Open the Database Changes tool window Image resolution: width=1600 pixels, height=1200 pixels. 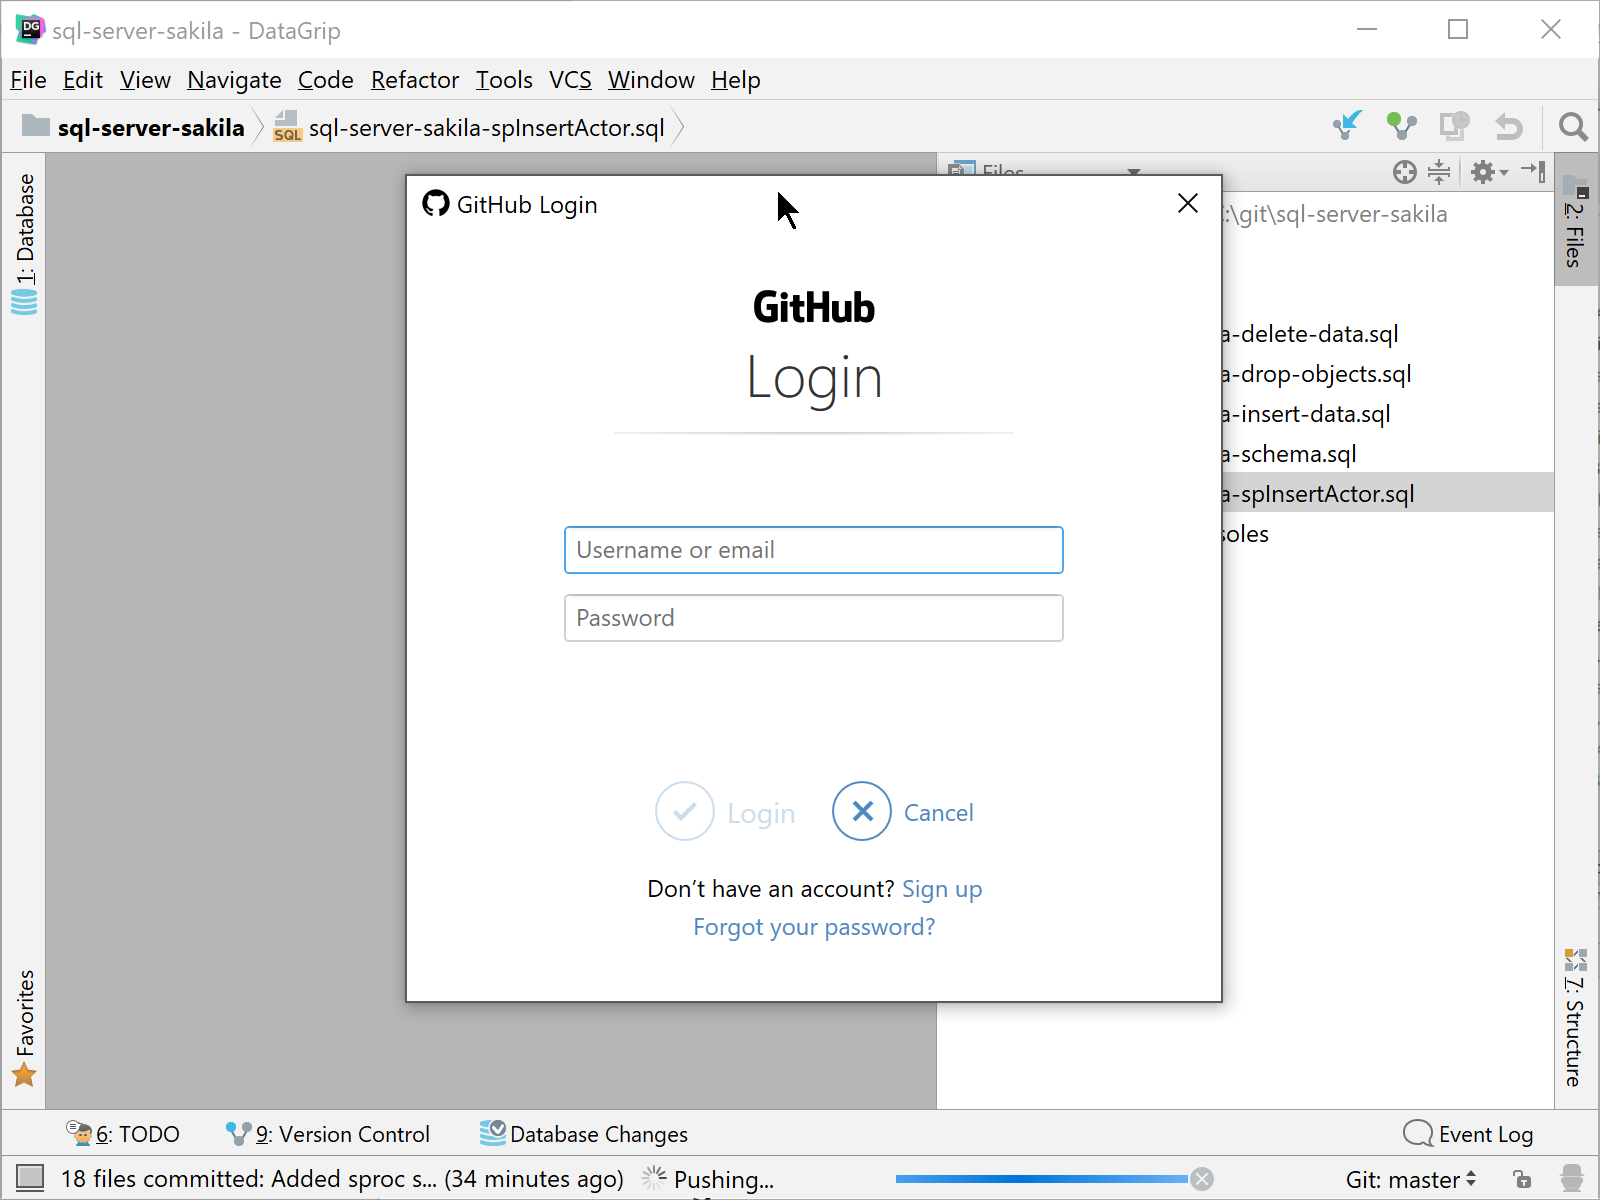coord(584,1134)
